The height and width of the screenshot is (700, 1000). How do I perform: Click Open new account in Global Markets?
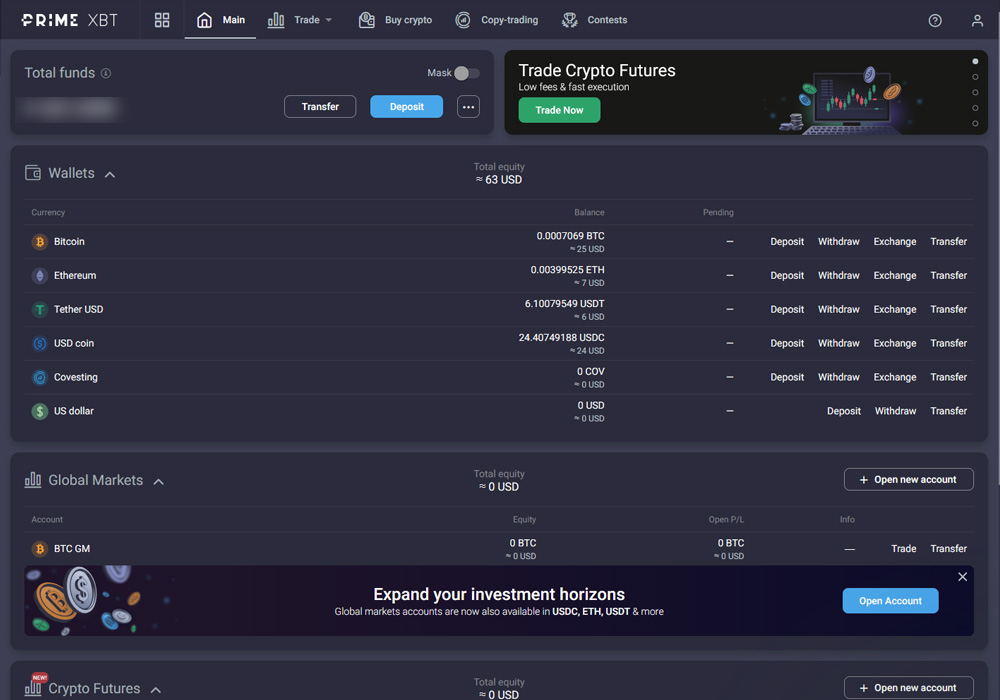coord(909,479)
